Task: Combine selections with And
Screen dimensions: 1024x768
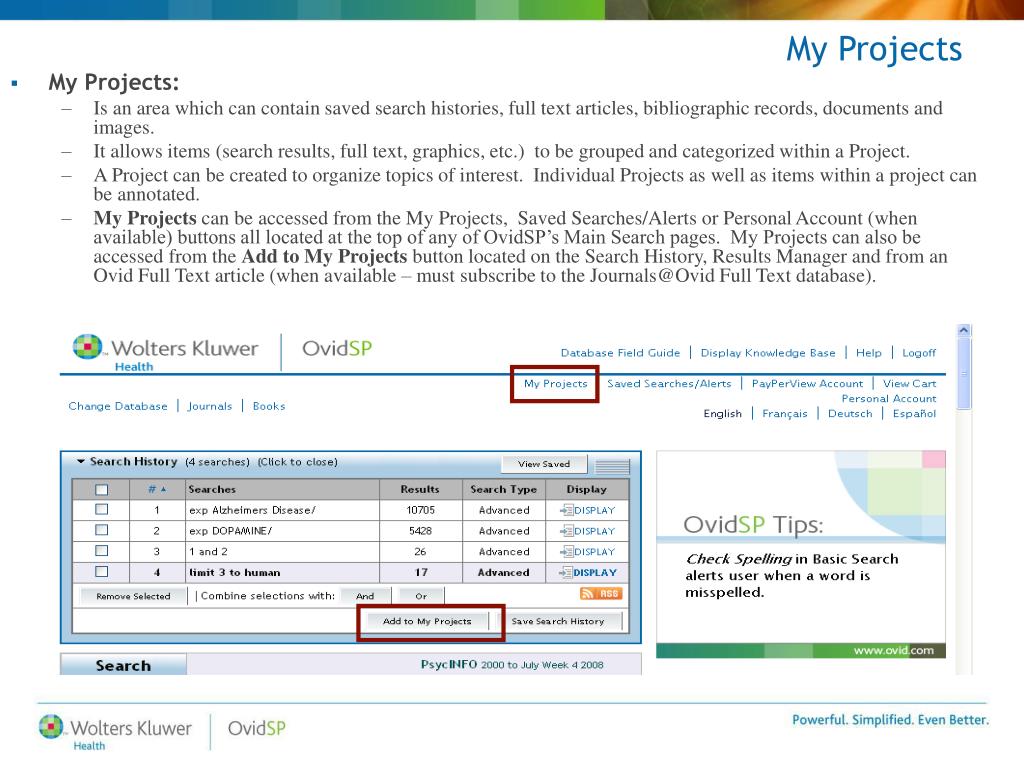Action: [x=365, y=596]
